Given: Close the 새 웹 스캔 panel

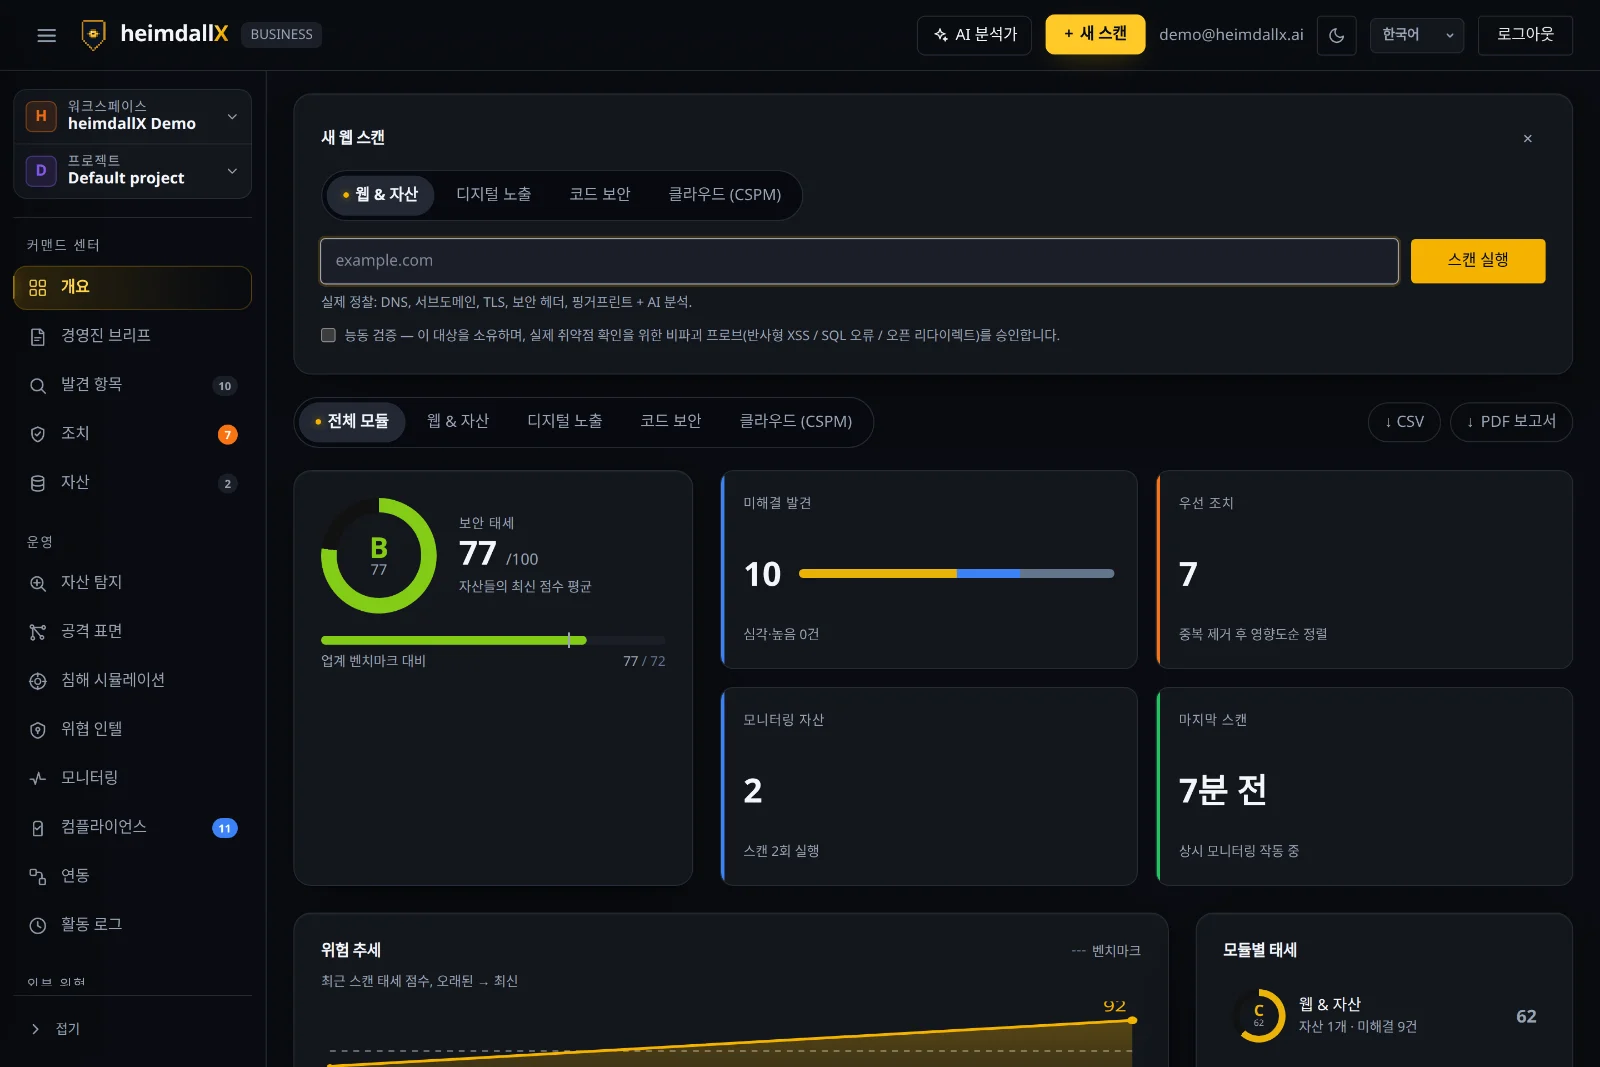Looking at the screenshot, I should point(1527,138).
